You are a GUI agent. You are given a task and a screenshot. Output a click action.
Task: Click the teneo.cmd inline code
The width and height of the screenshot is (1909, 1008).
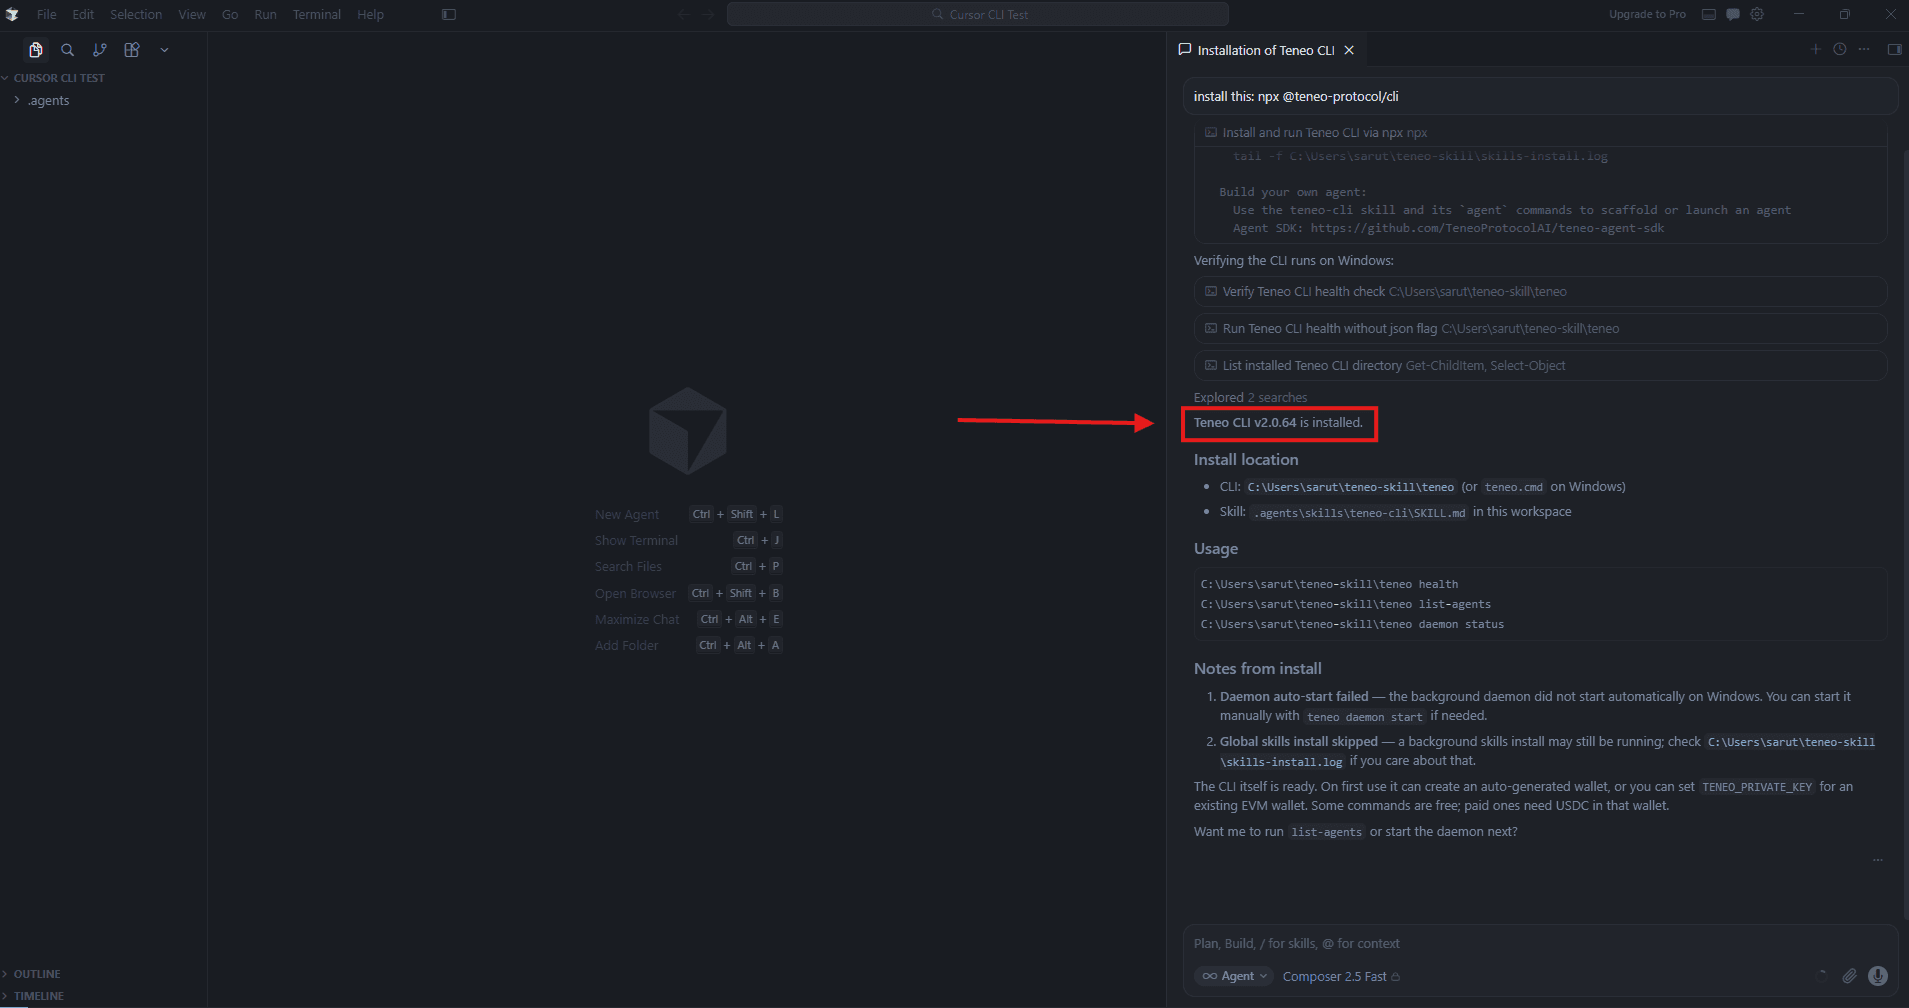click(x=1513, y=487)
